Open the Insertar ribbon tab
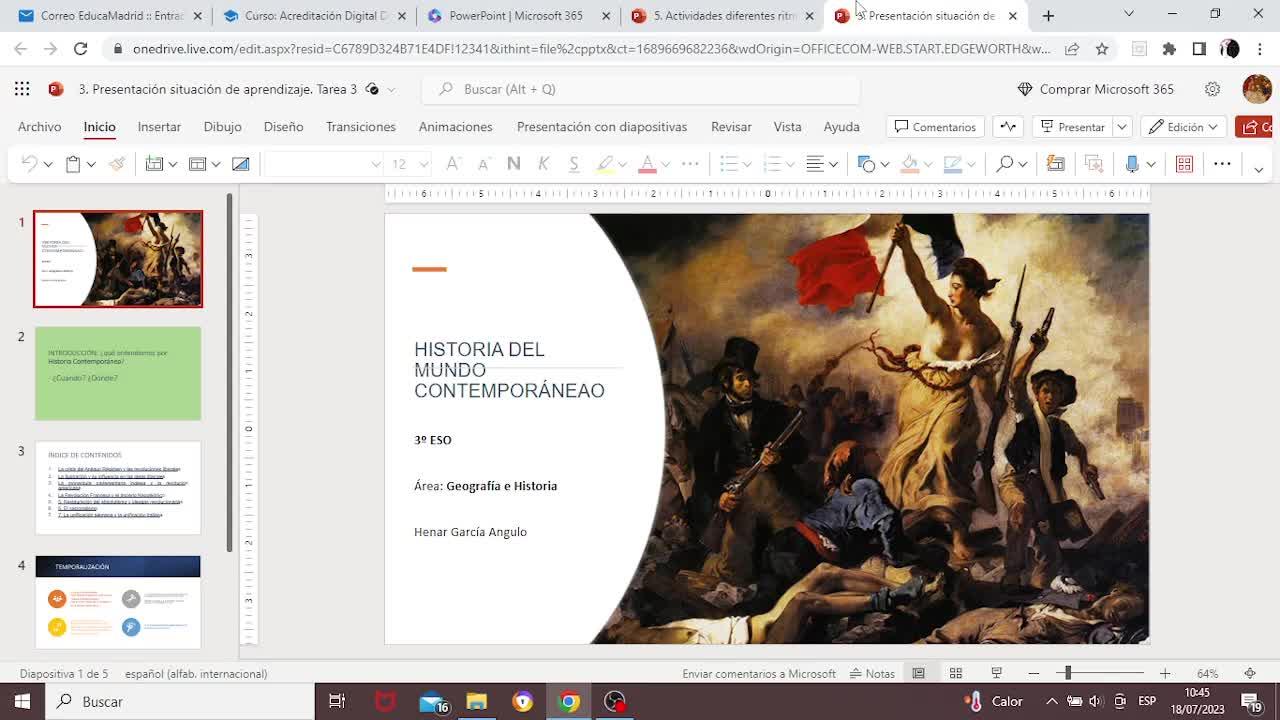This screenshot has width=1280, height=720. [x=159, y=127]
